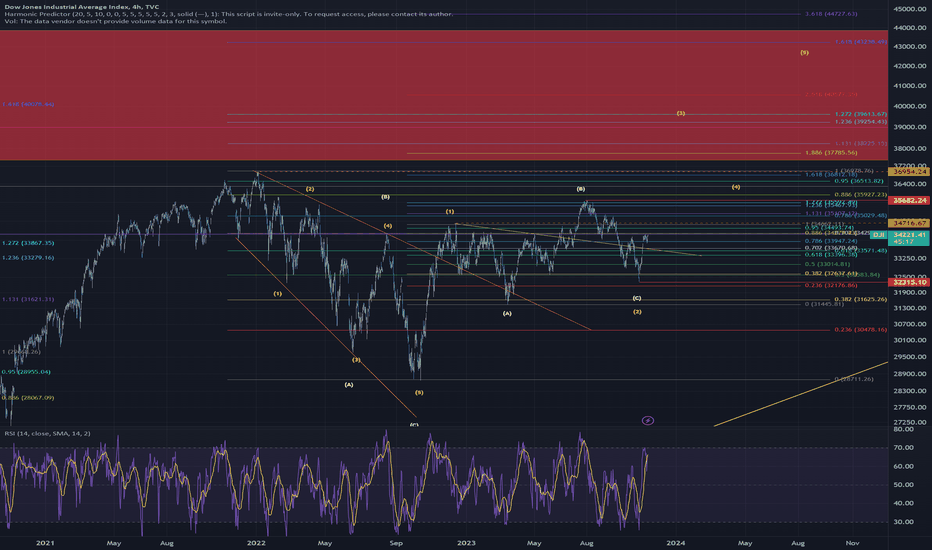Click the 32315.10 red price tag
Screen dimensions: 932x550
(x=909, y=282)
